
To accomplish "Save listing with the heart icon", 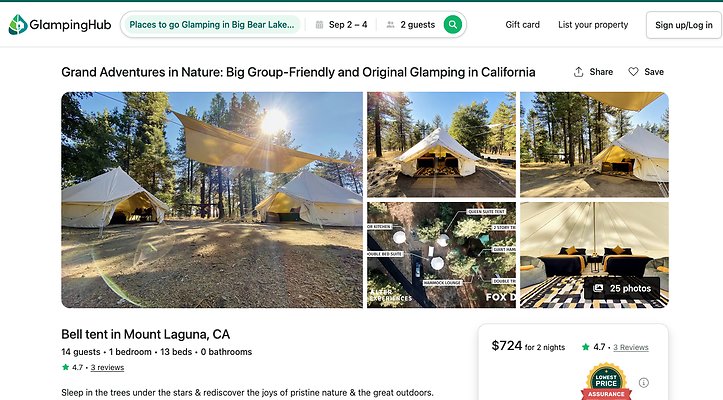I will (x=634, y=72).
